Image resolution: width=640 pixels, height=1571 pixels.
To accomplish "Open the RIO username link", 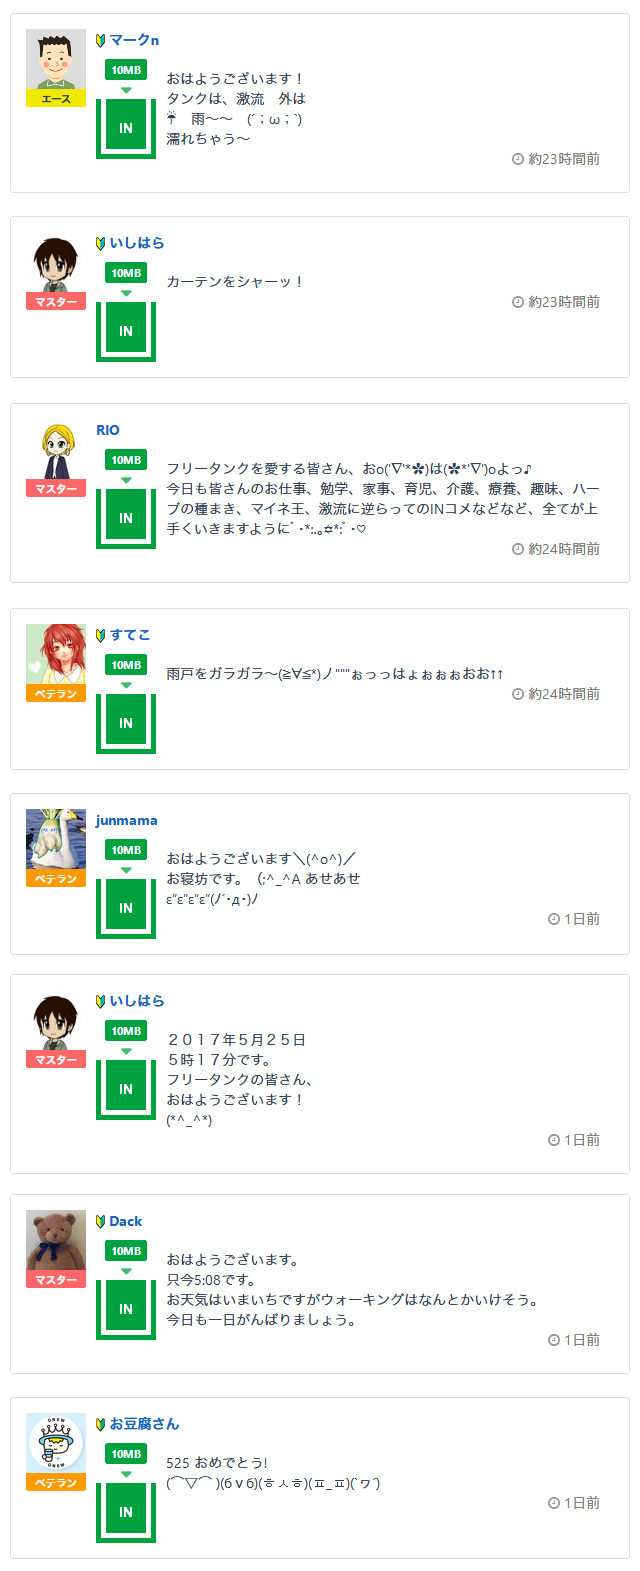I will coord(108,430).
